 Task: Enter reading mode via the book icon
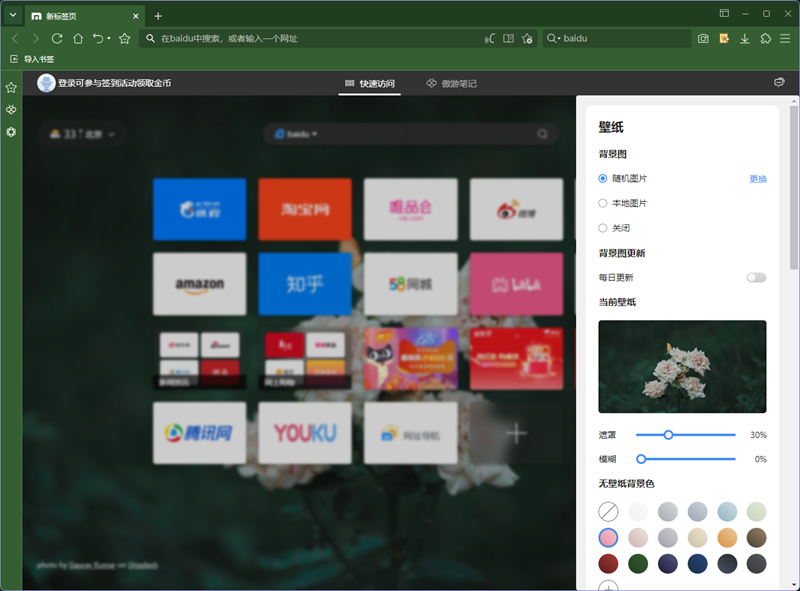[x=506, y=38]
